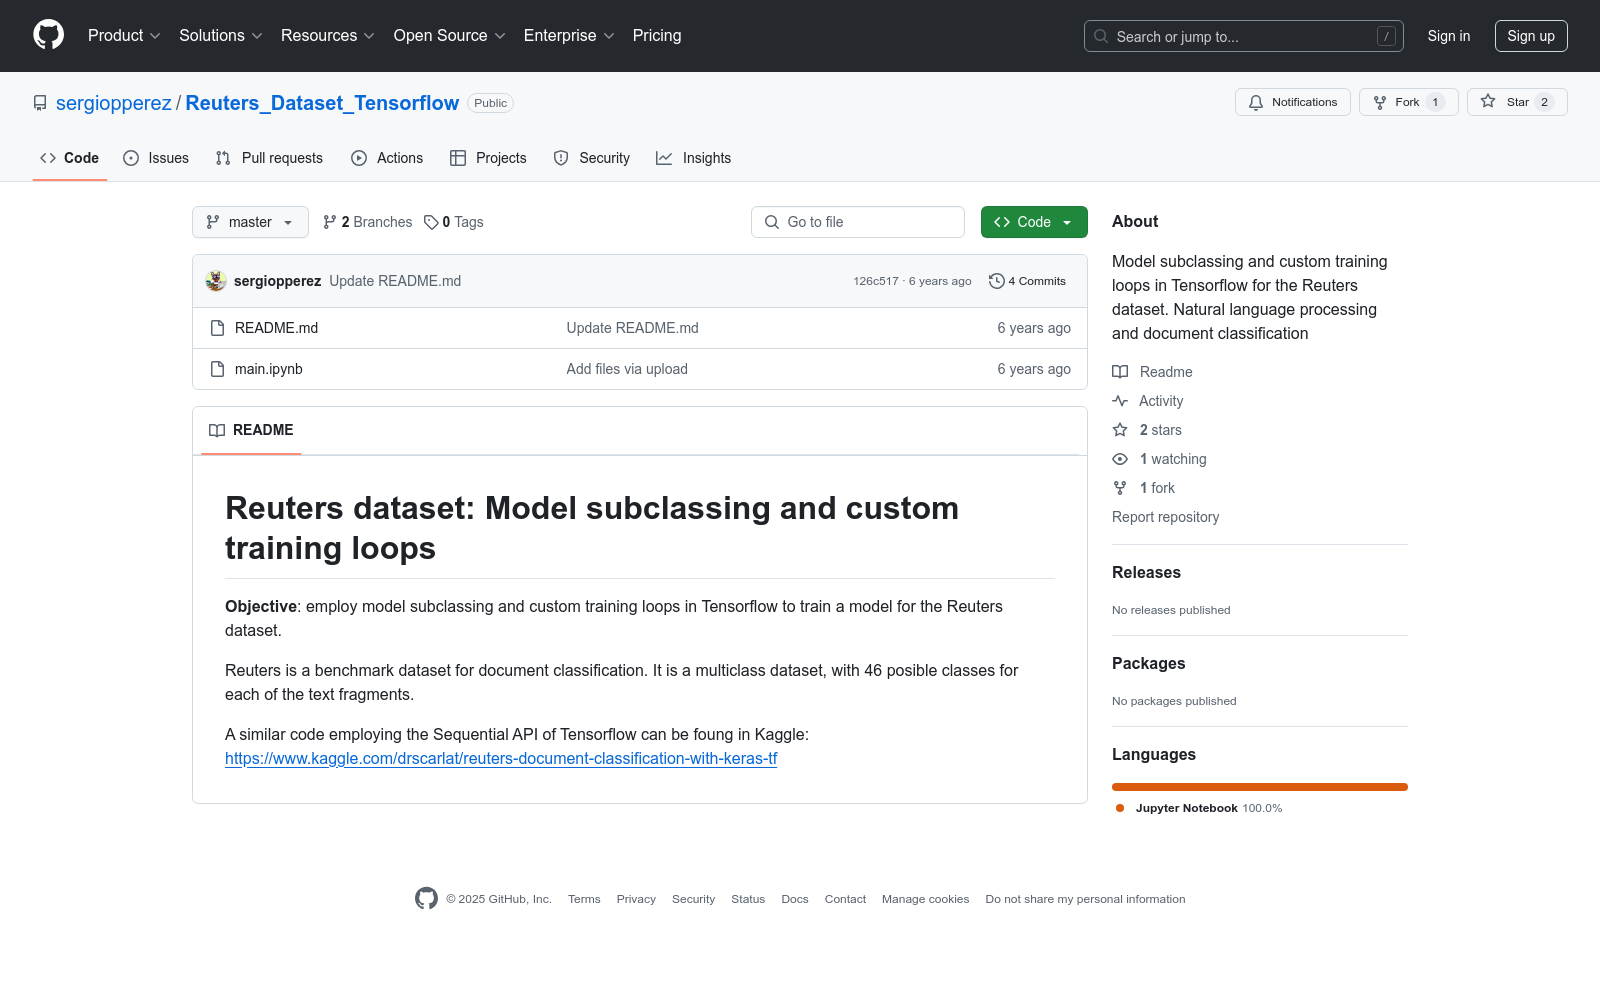Click the book icon on the README tab

click(x=217, y=430)
